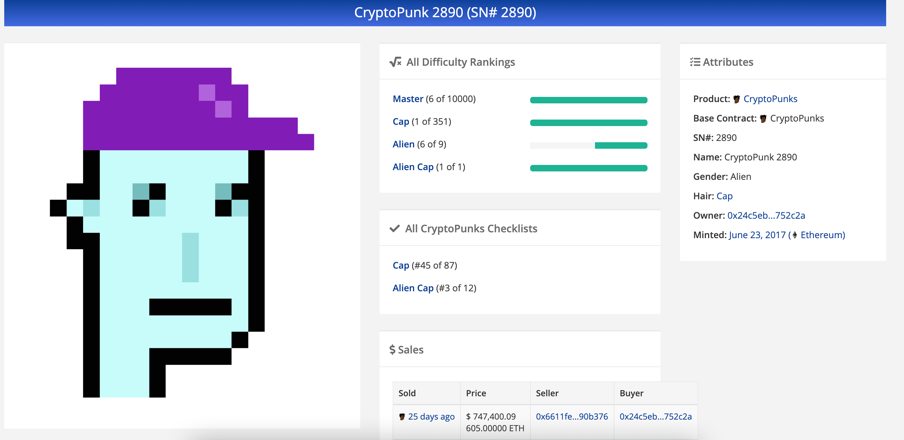This screenshot has height=440, width=904.
Task: Click the seller address 0x6611fe...90b376
Action: [571, 417]
